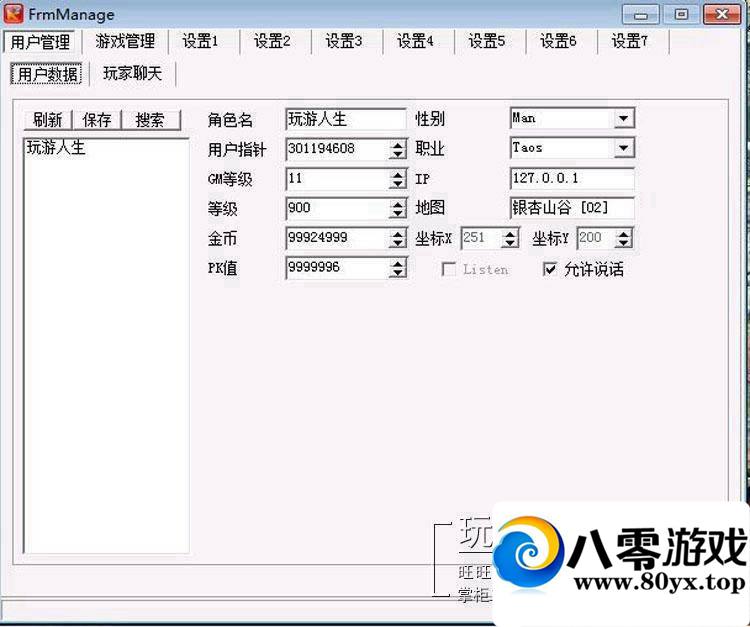Click the 刷新 button
750x627 pixels.
point(47,120)
